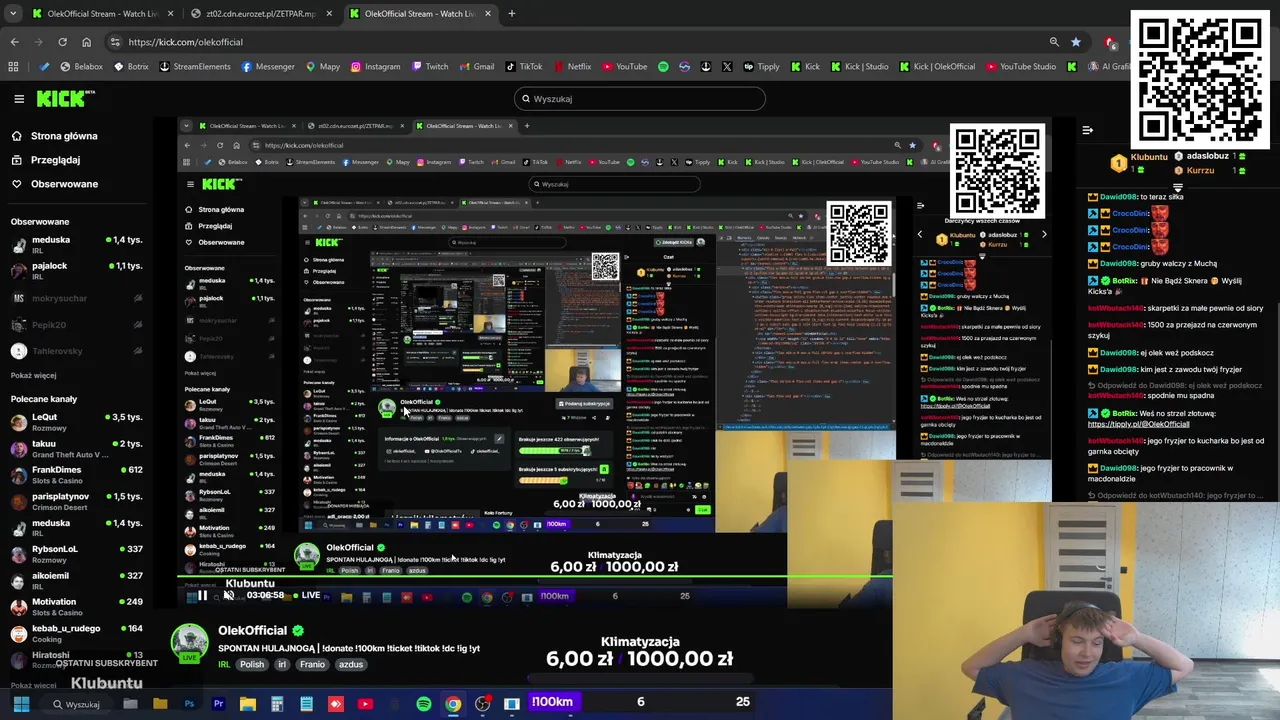Open Kick | Studio bookmark
1280x720 pixels.
coord(858,67)
